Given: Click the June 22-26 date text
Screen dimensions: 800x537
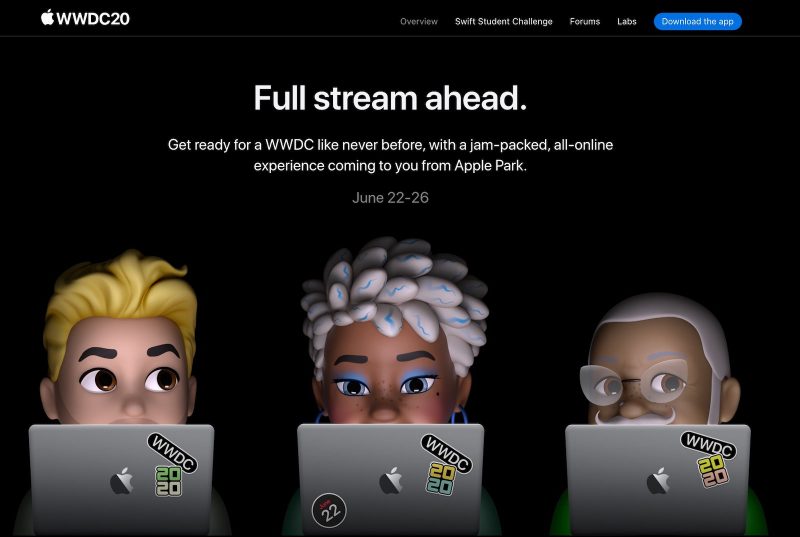Looking at the screenshot, I should coord(390,198).
